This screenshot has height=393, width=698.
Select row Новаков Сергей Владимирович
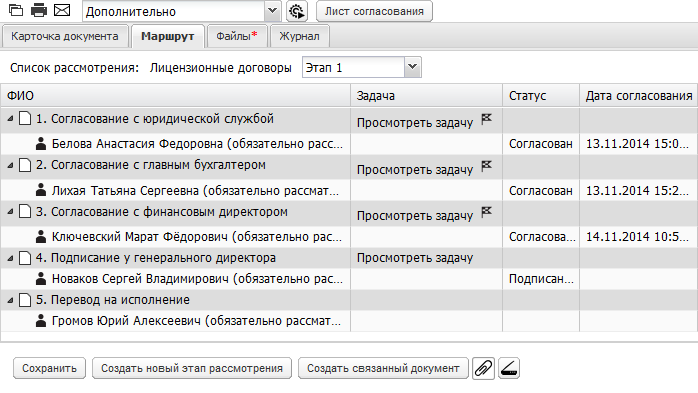[349, 279]
